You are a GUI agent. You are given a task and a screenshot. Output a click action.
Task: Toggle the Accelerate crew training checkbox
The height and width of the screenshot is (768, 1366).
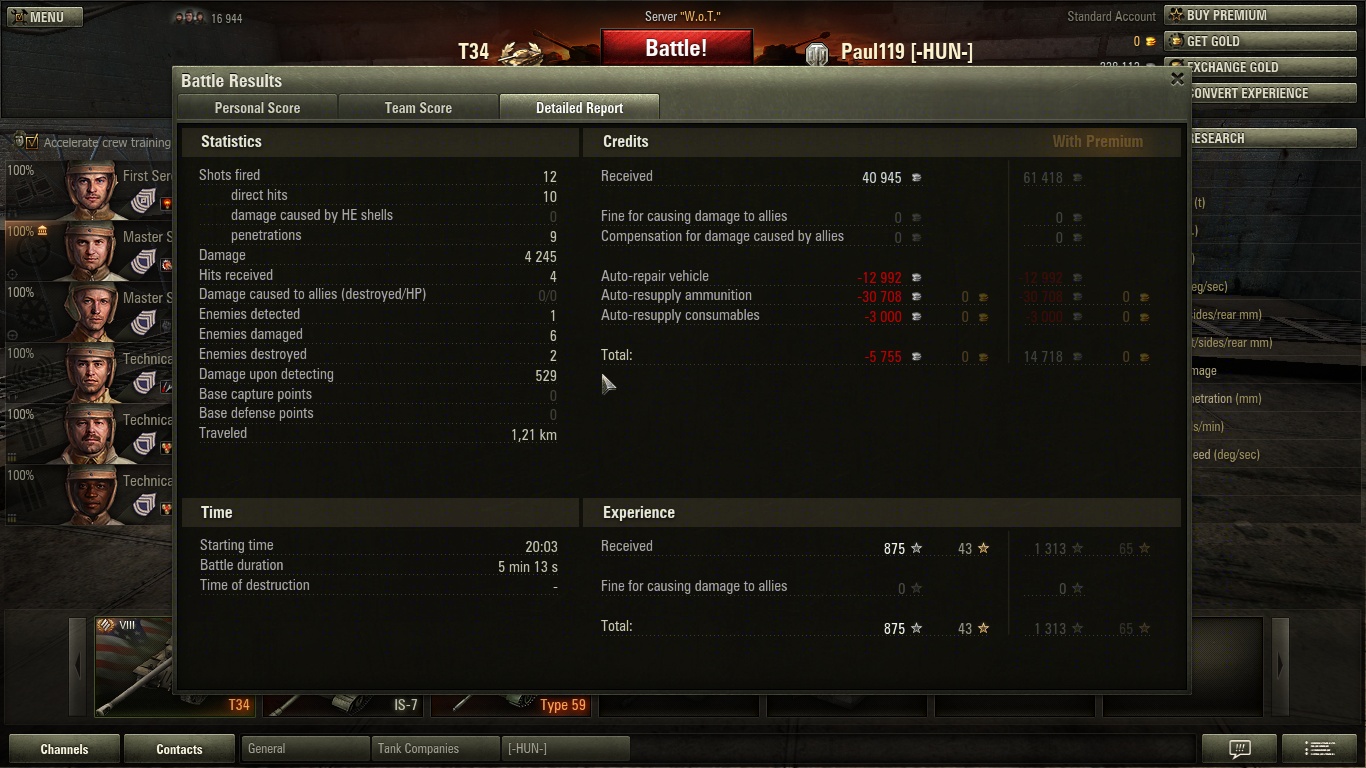pyautogui.click(x=32, y=142)
